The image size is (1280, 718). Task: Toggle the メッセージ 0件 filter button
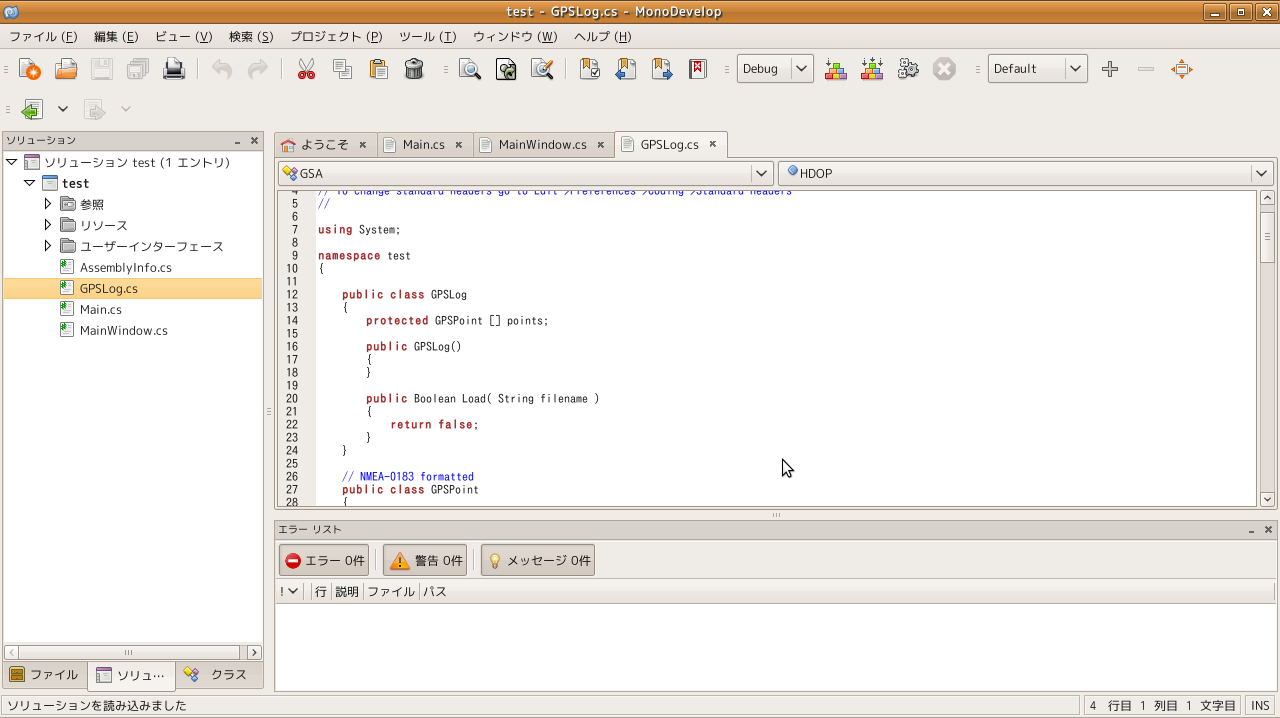click(x=538, y=561)
